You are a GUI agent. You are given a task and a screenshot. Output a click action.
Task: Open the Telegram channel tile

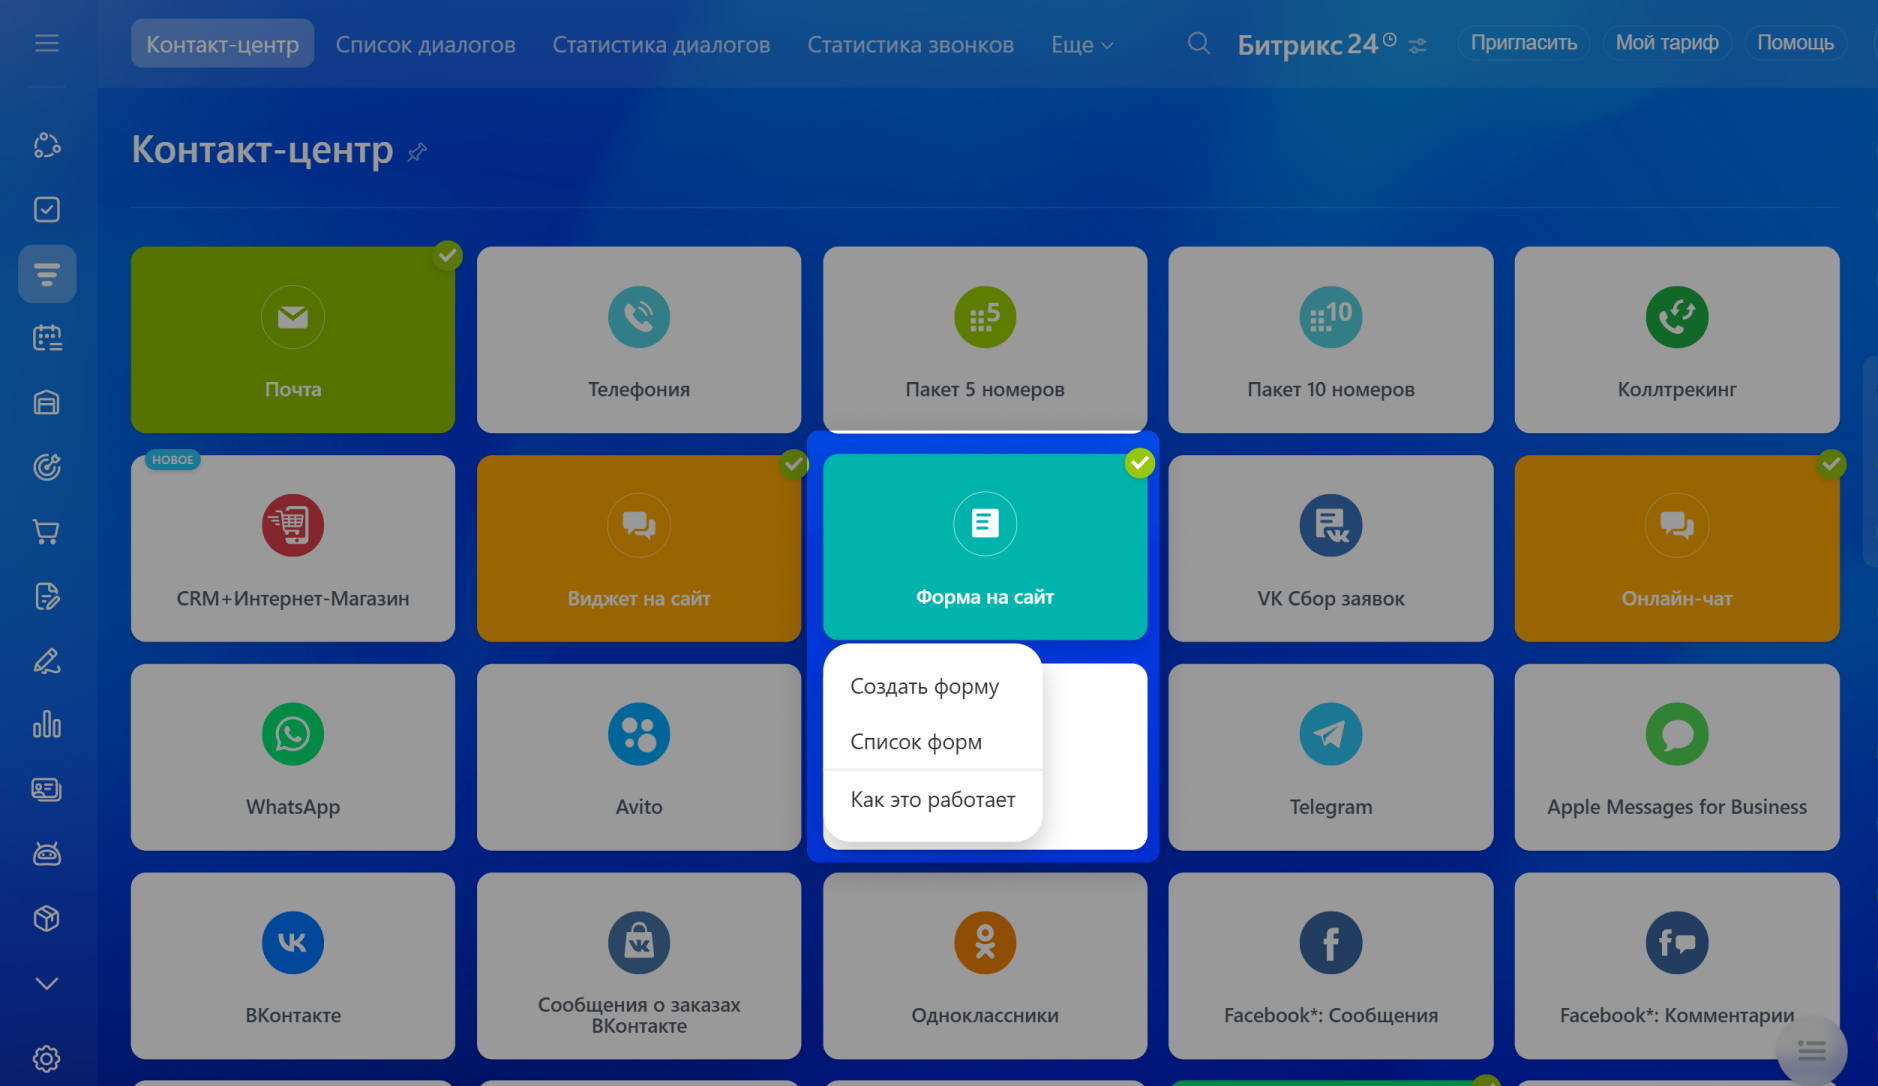click(x=1331, y=757)
